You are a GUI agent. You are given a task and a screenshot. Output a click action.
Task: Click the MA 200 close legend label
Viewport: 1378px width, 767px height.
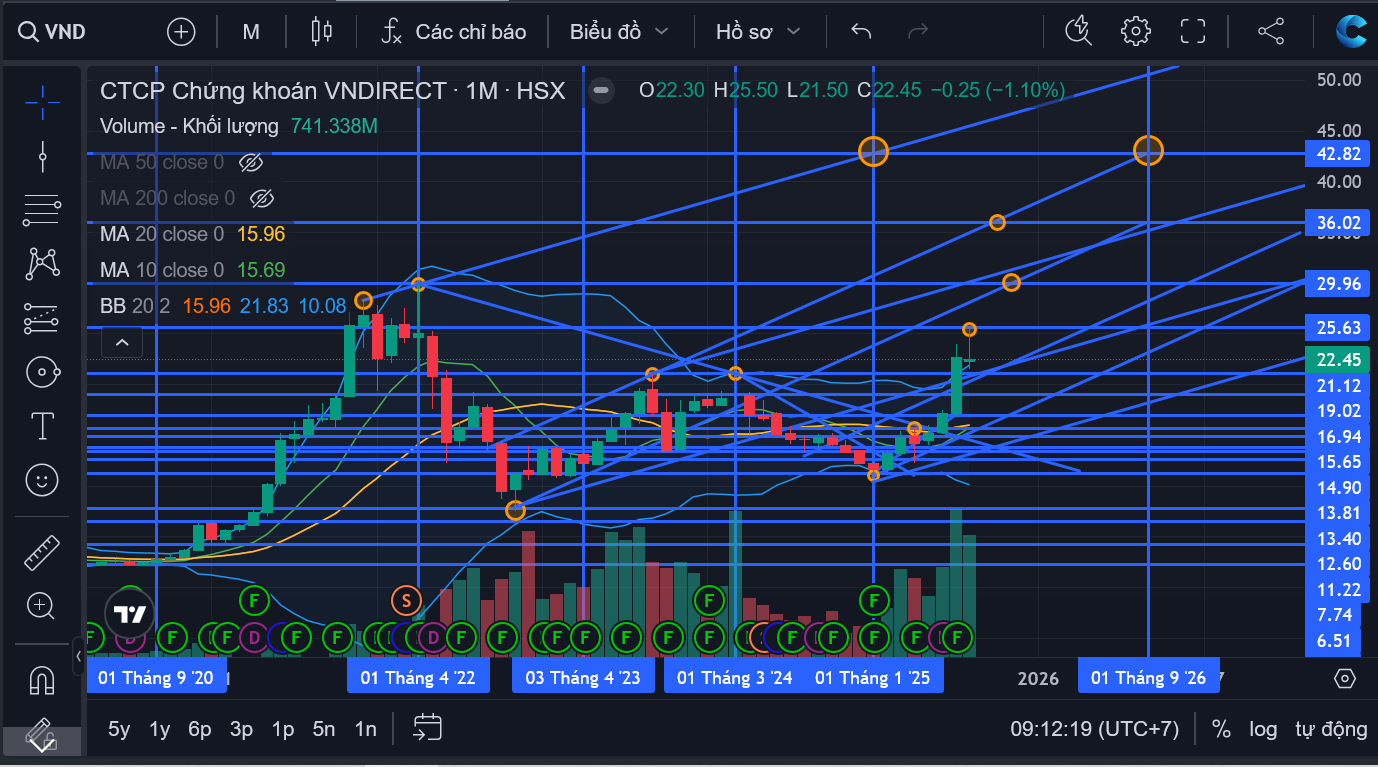tap(168, 198)
